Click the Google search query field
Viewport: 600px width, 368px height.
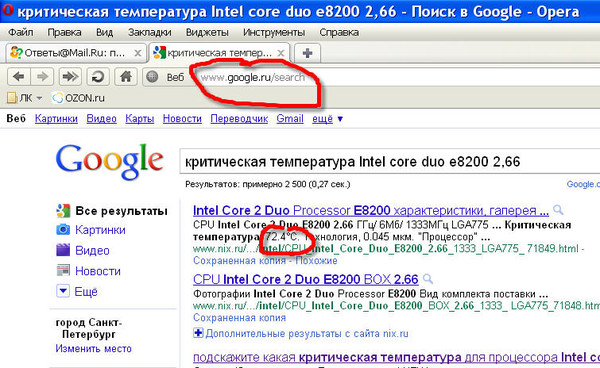(390, 162)
